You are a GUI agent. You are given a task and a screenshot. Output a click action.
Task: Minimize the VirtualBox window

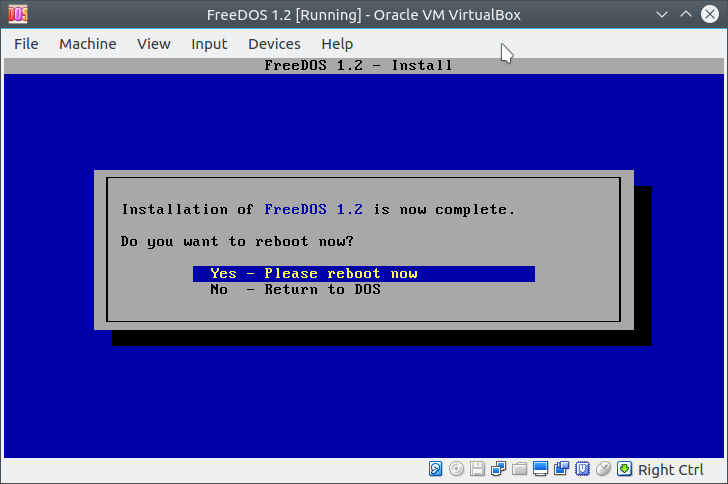(x=662, y=14)
